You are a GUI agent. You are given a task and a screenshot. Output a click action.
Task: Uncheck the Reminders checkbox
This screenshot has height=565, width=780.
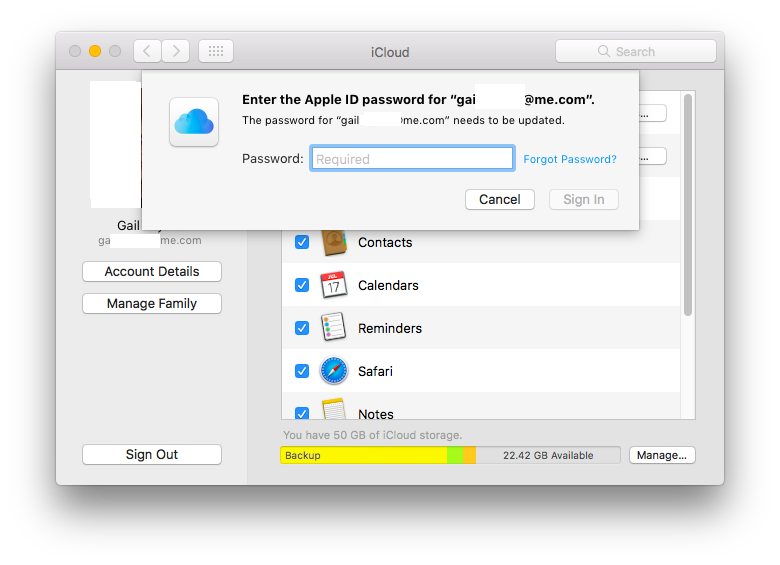click(302, 328)
